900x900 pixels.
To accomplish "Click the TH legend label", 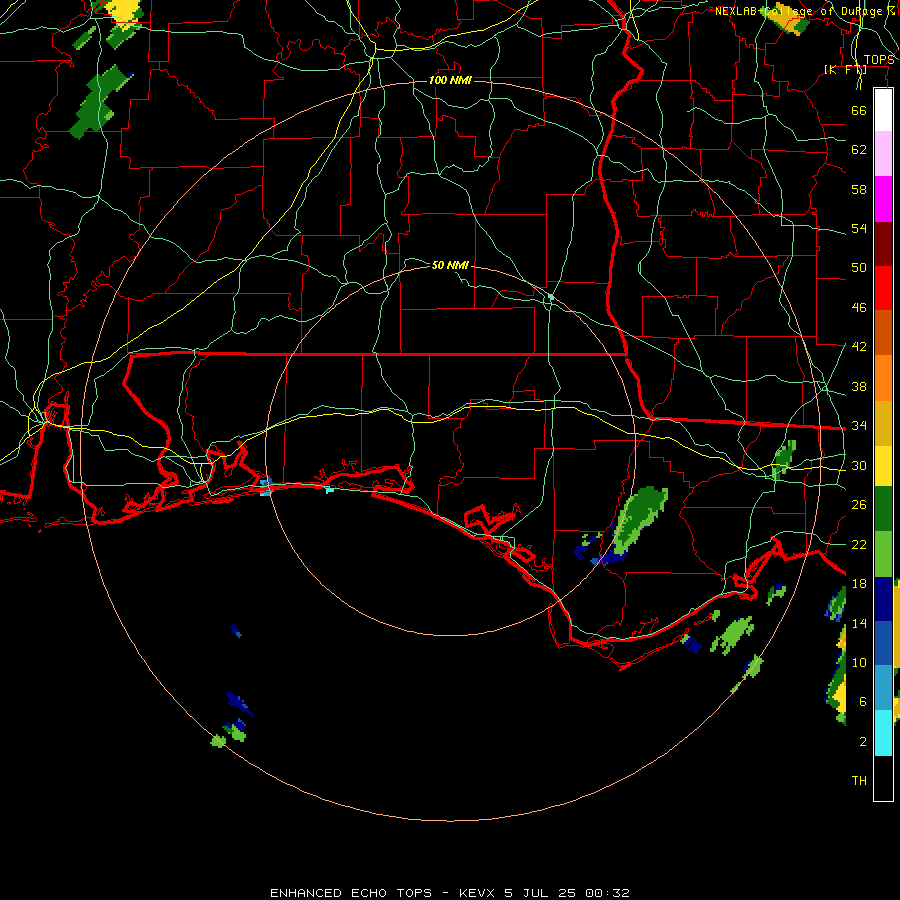I will click(859, 781).
